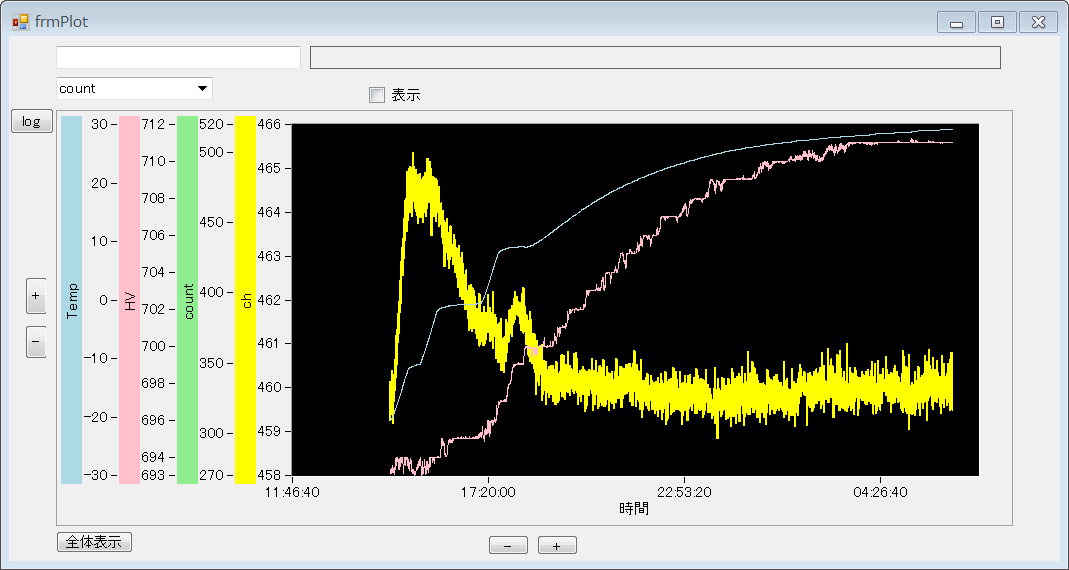The width and height of the screenshot is (1069, 570).
Task: Click the -30 value on Temp axis
Action: coord(95,475)
